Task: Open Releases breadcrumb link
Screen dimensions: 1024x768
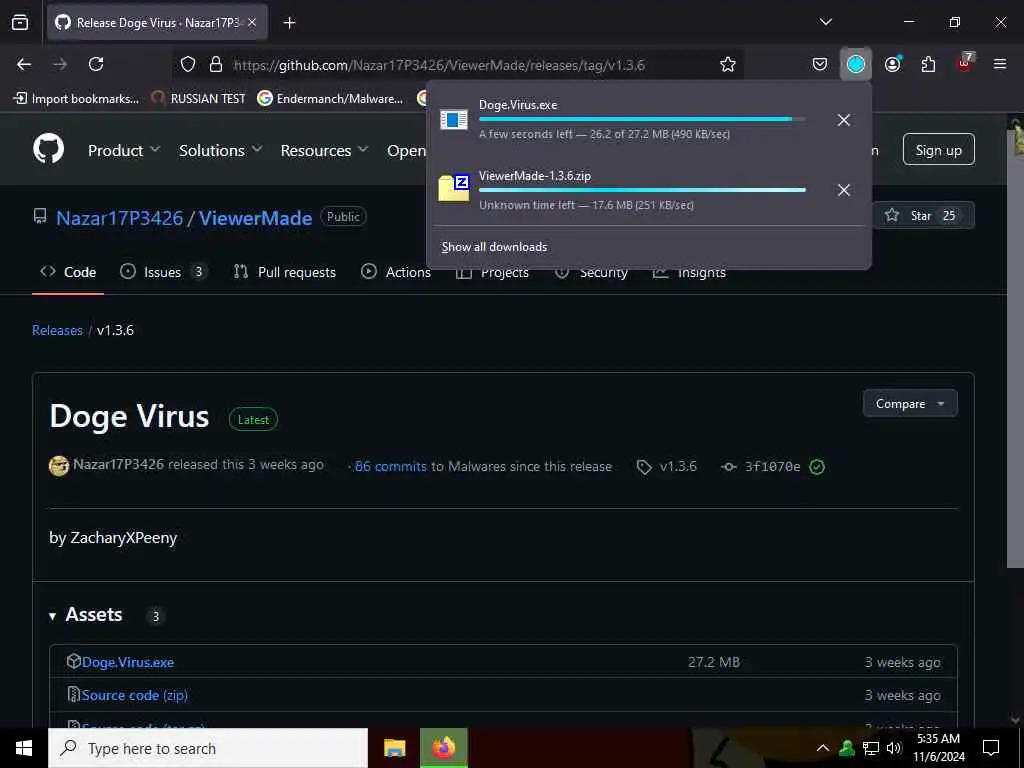Action: click(x=57, y=330)
